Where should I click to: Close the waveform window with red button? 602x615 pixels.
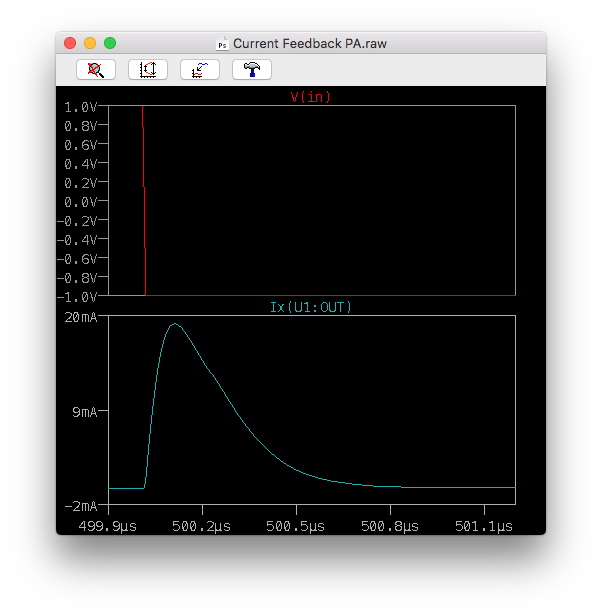pos(70,43)
